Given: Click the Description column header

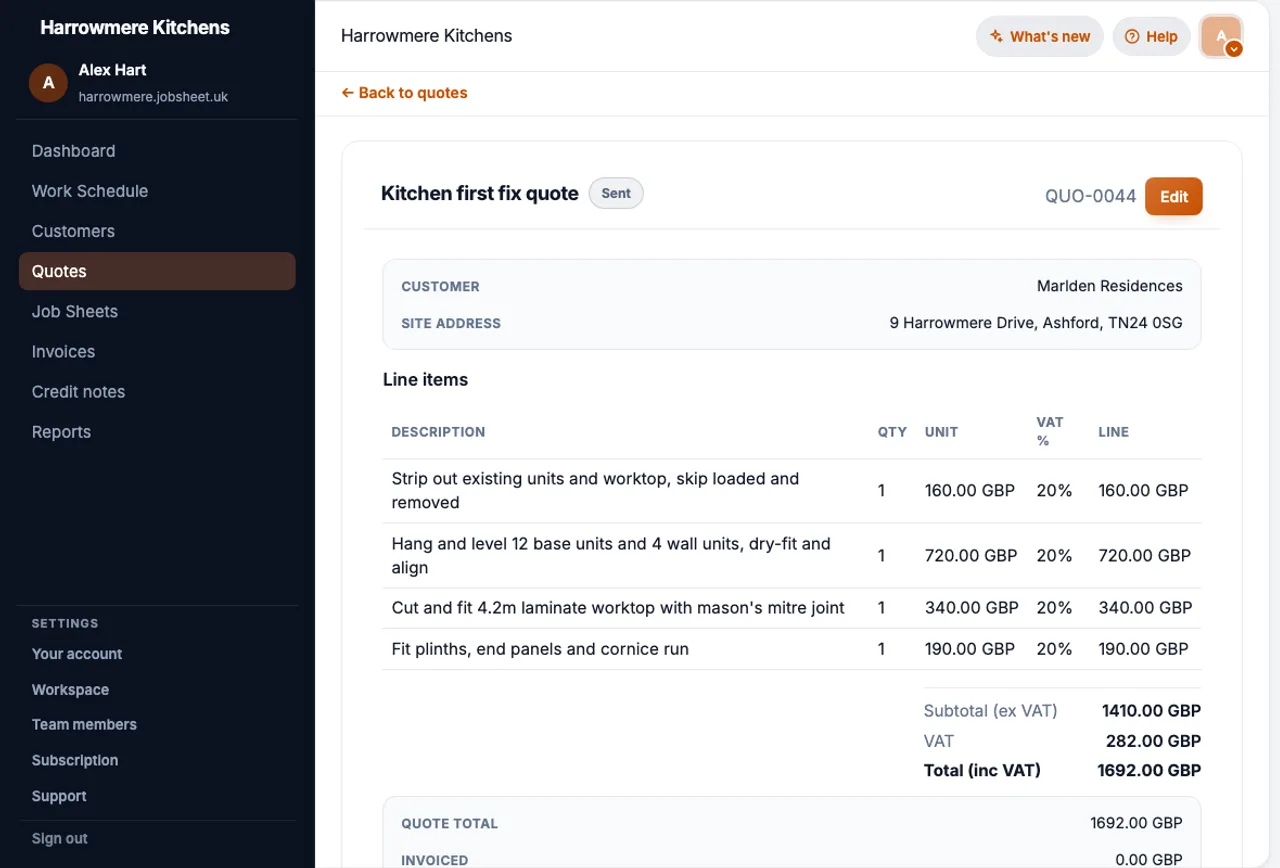Looking at the screenshot, I should [x=438, y=432].
